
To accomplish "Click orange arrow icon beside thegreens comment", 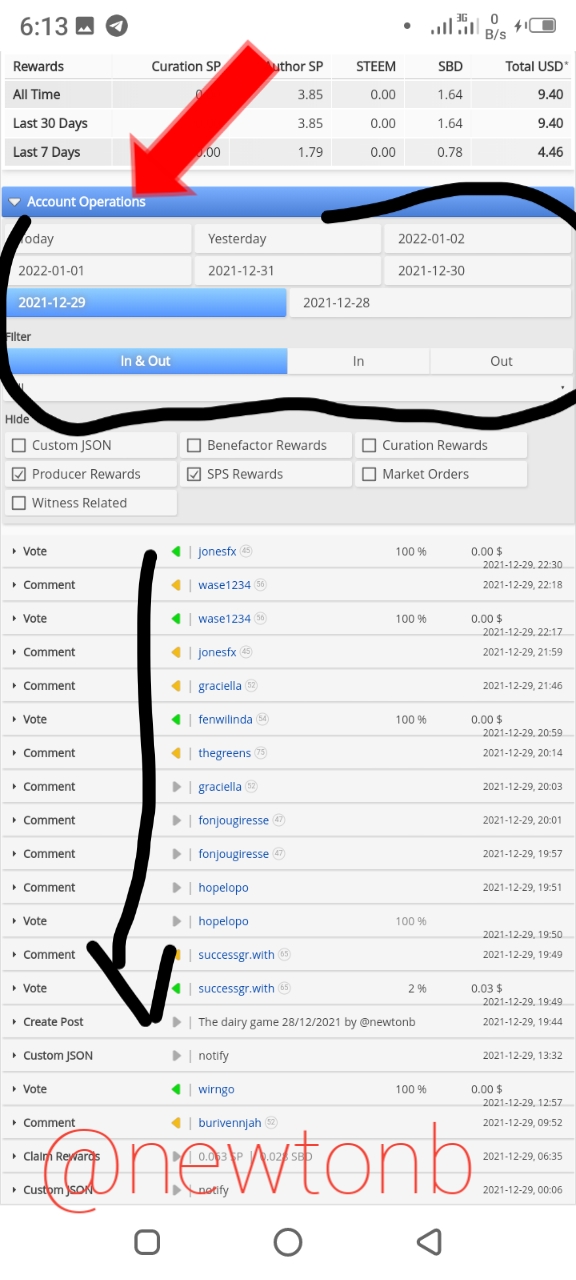I will pos(176,753).
